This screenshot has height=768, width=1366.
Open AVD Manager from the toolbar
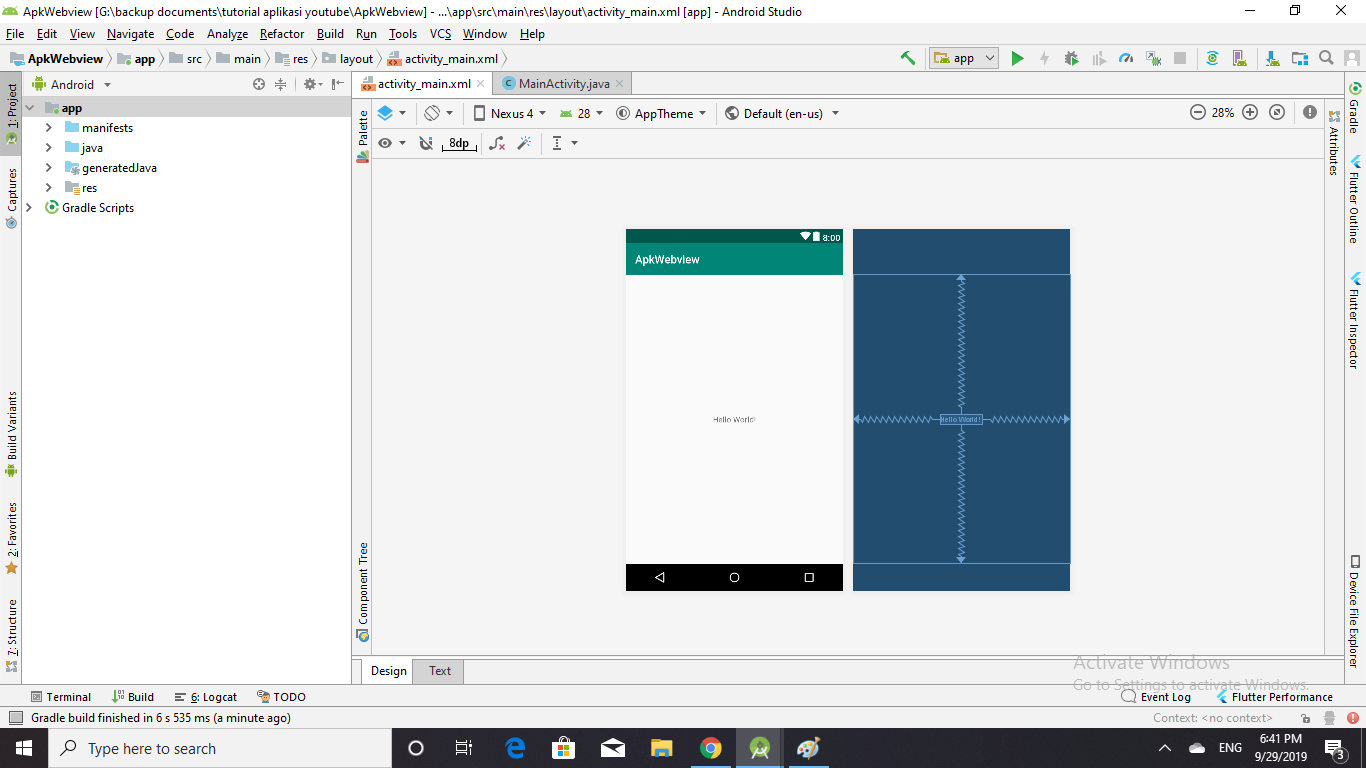[x=1240, y=58]
